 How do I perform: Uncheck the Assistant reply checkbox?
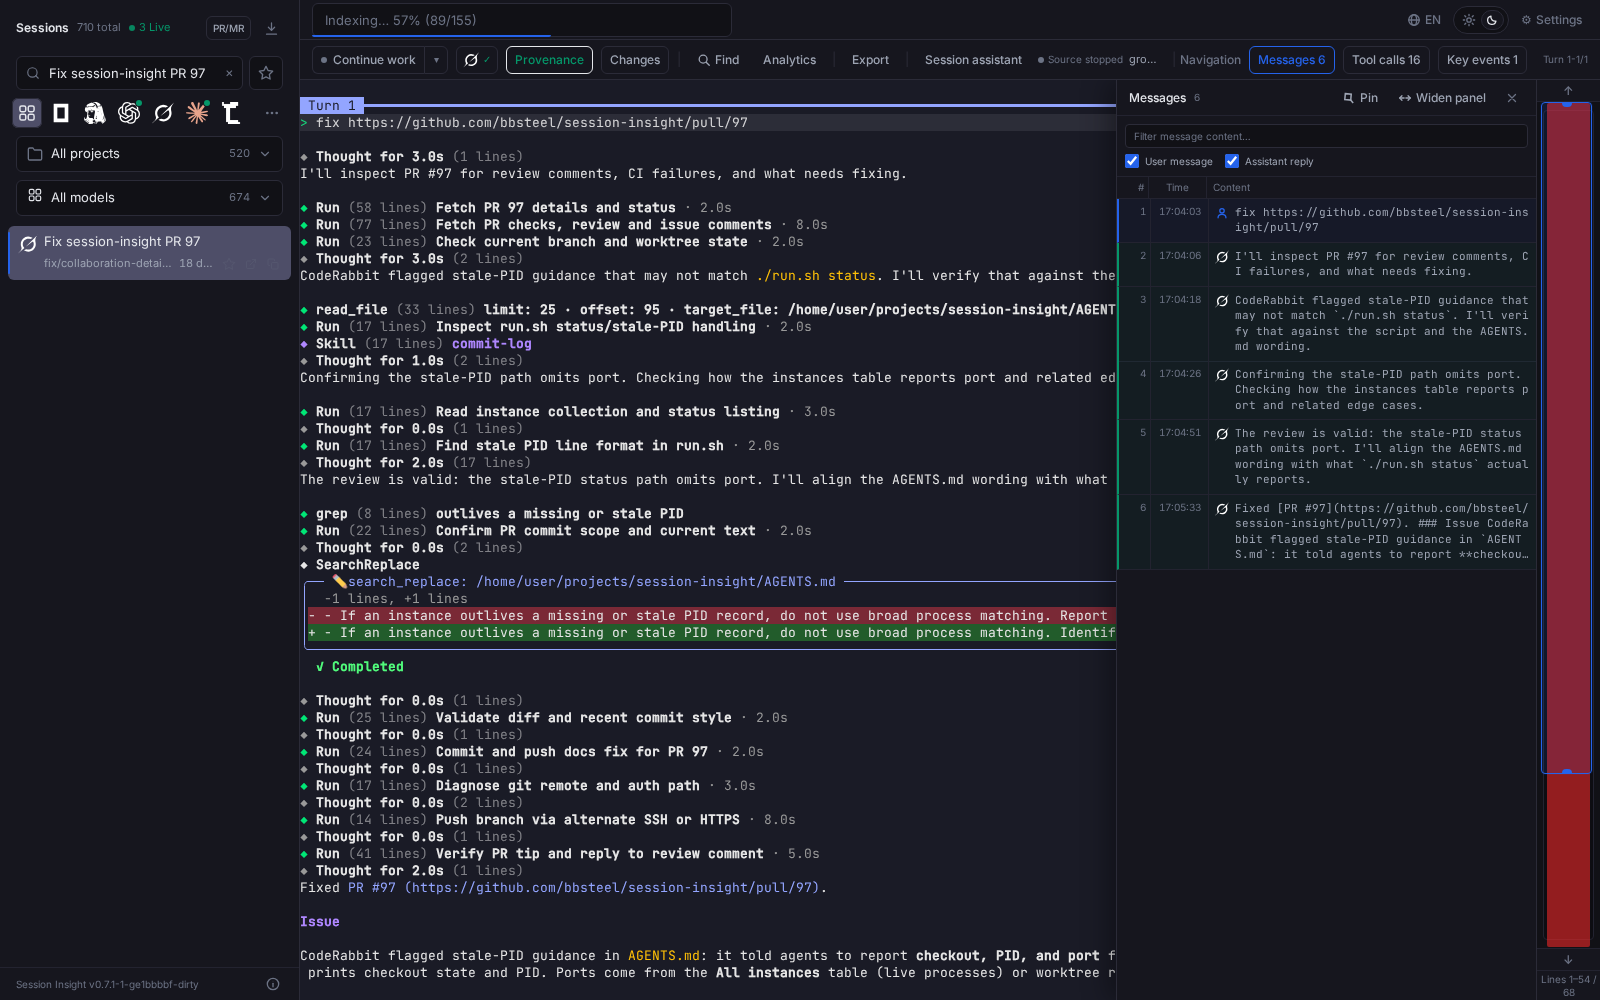(1232, 161)
